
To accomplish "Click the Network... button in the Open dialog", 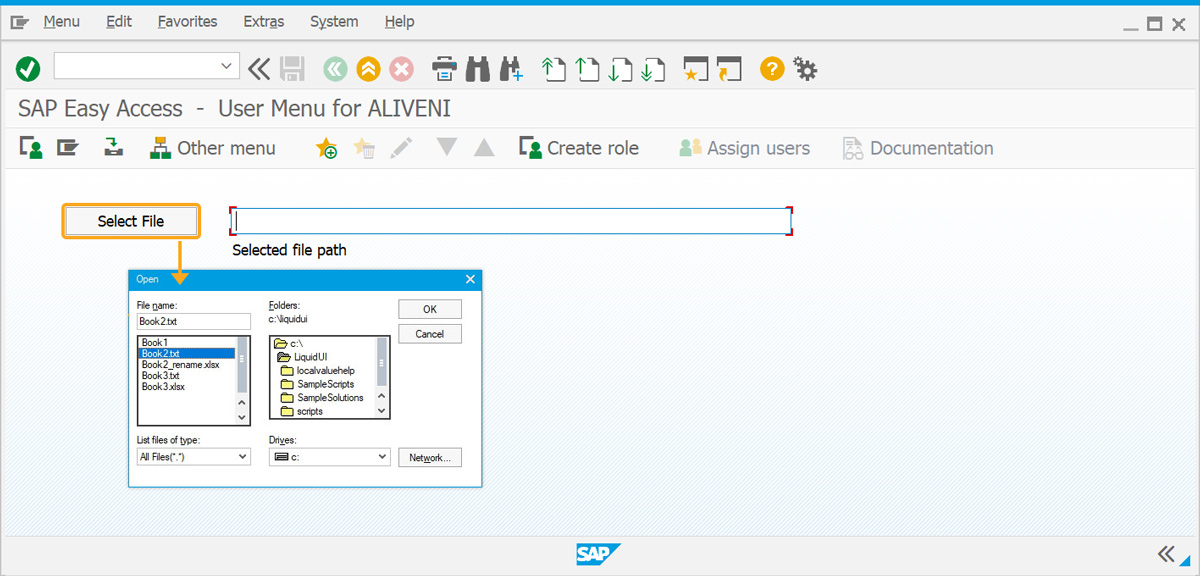I will coord(430,457).
